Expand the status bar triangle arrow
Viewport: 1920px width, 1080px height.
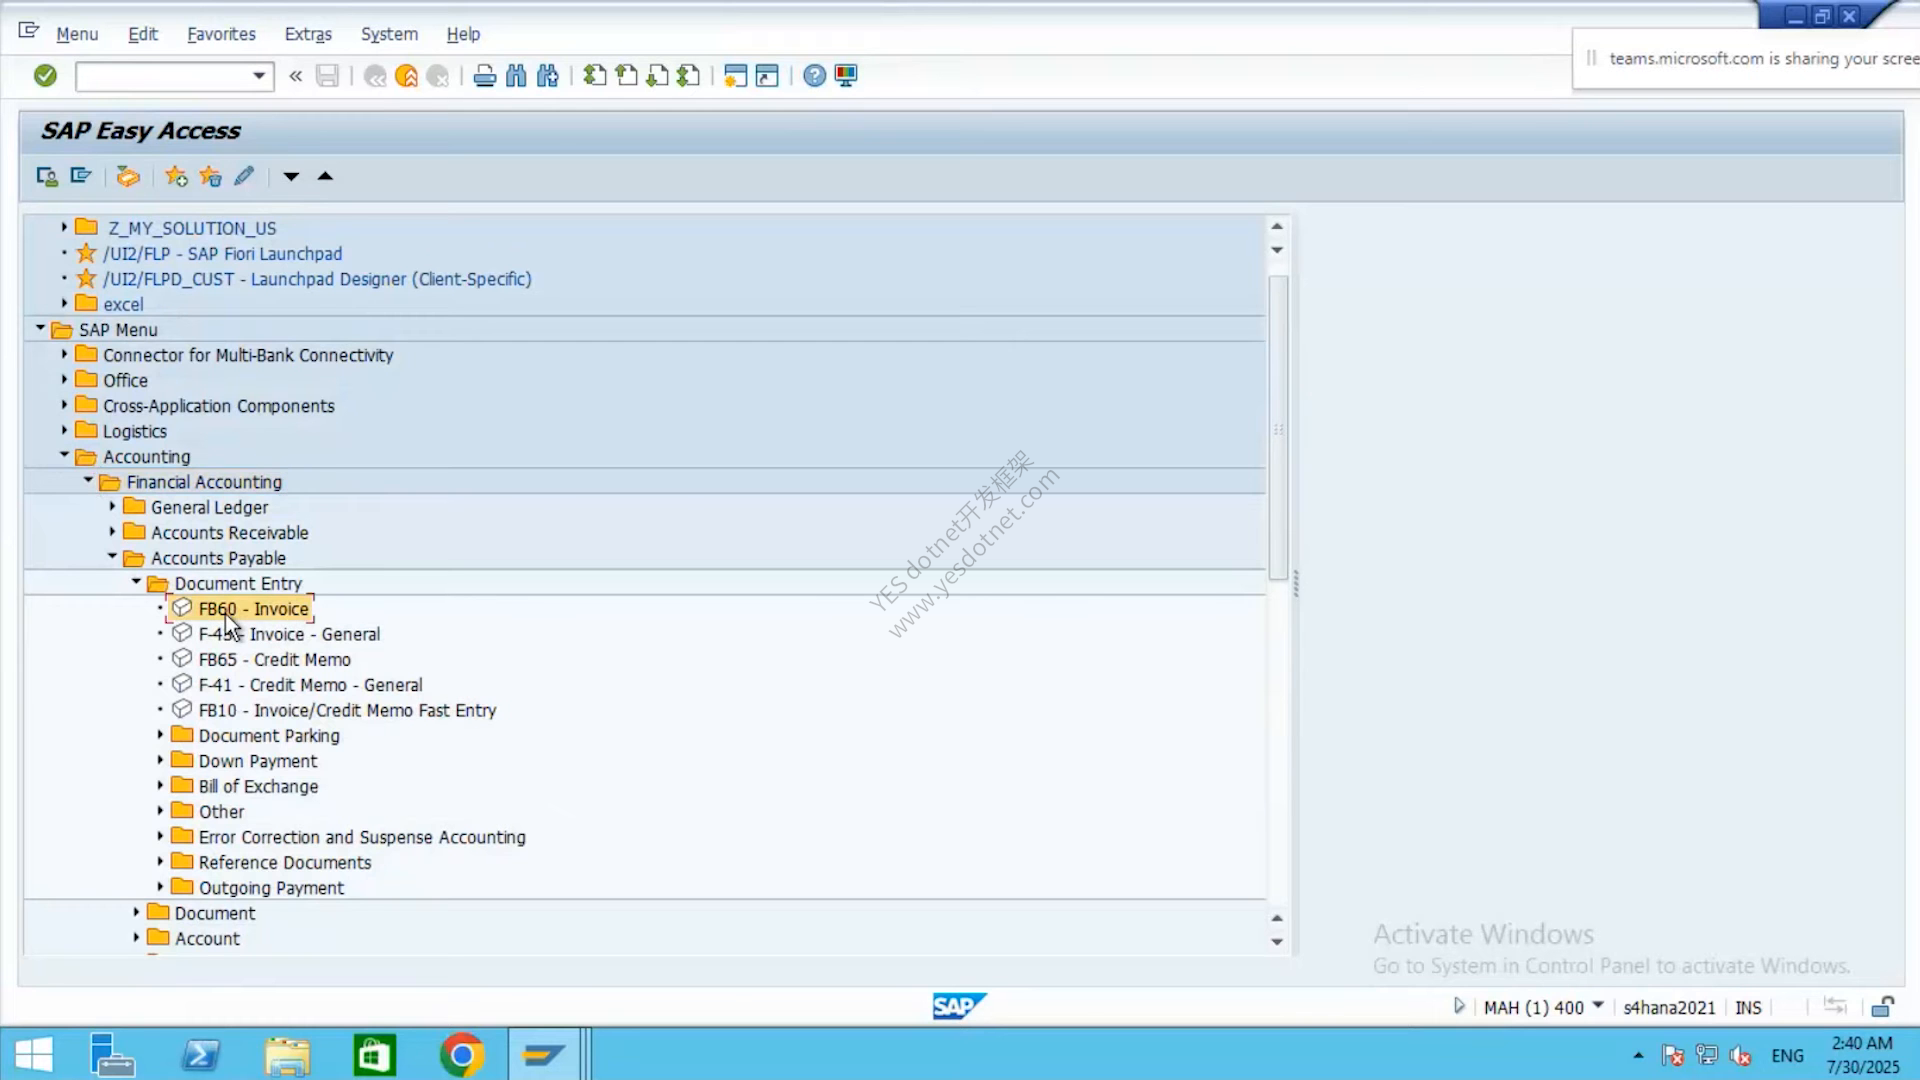(1459, 1006)
